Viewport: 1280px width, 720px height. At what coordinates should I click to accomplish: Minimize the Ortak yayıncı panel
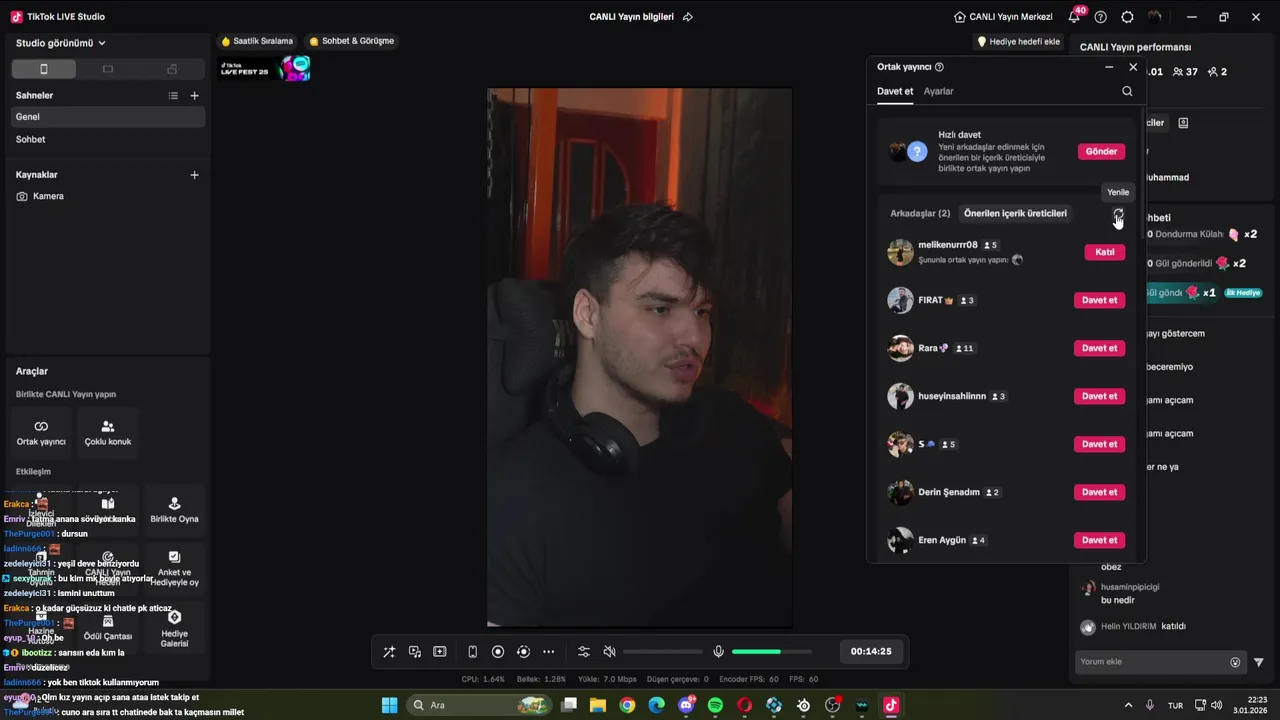1109,67
